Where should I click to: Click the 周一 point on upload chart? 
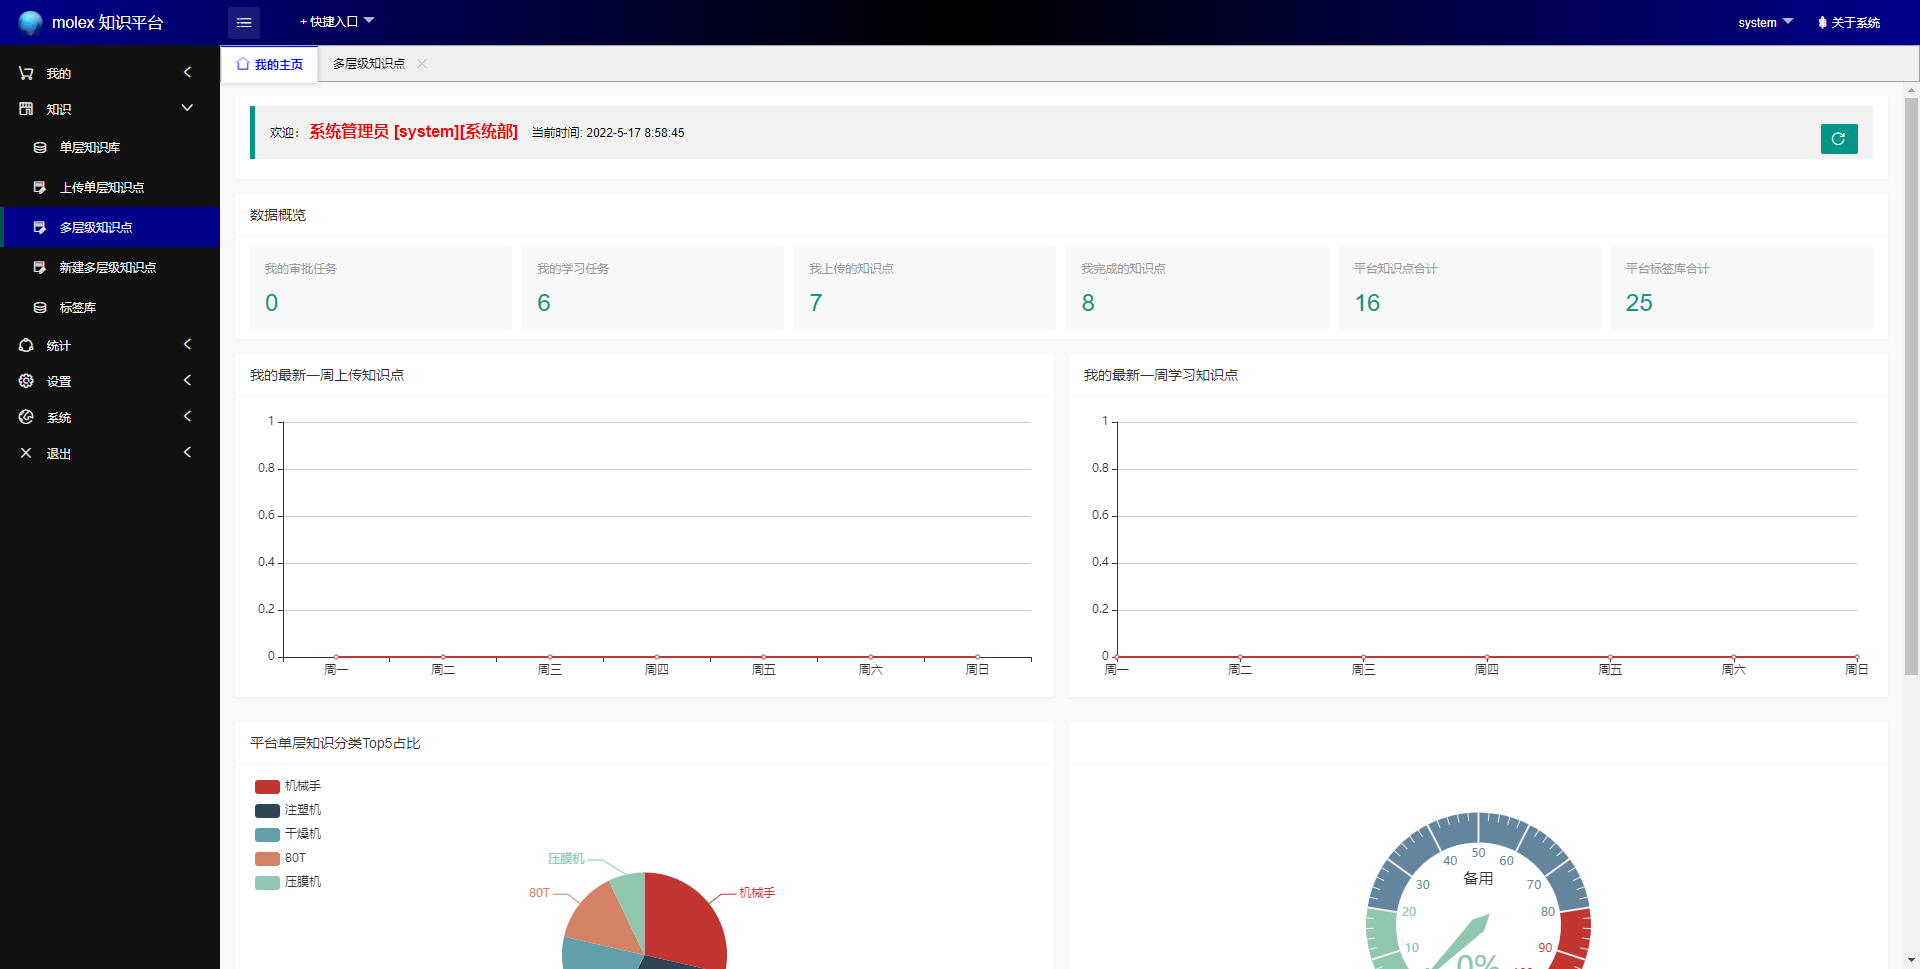pos(336,657)
